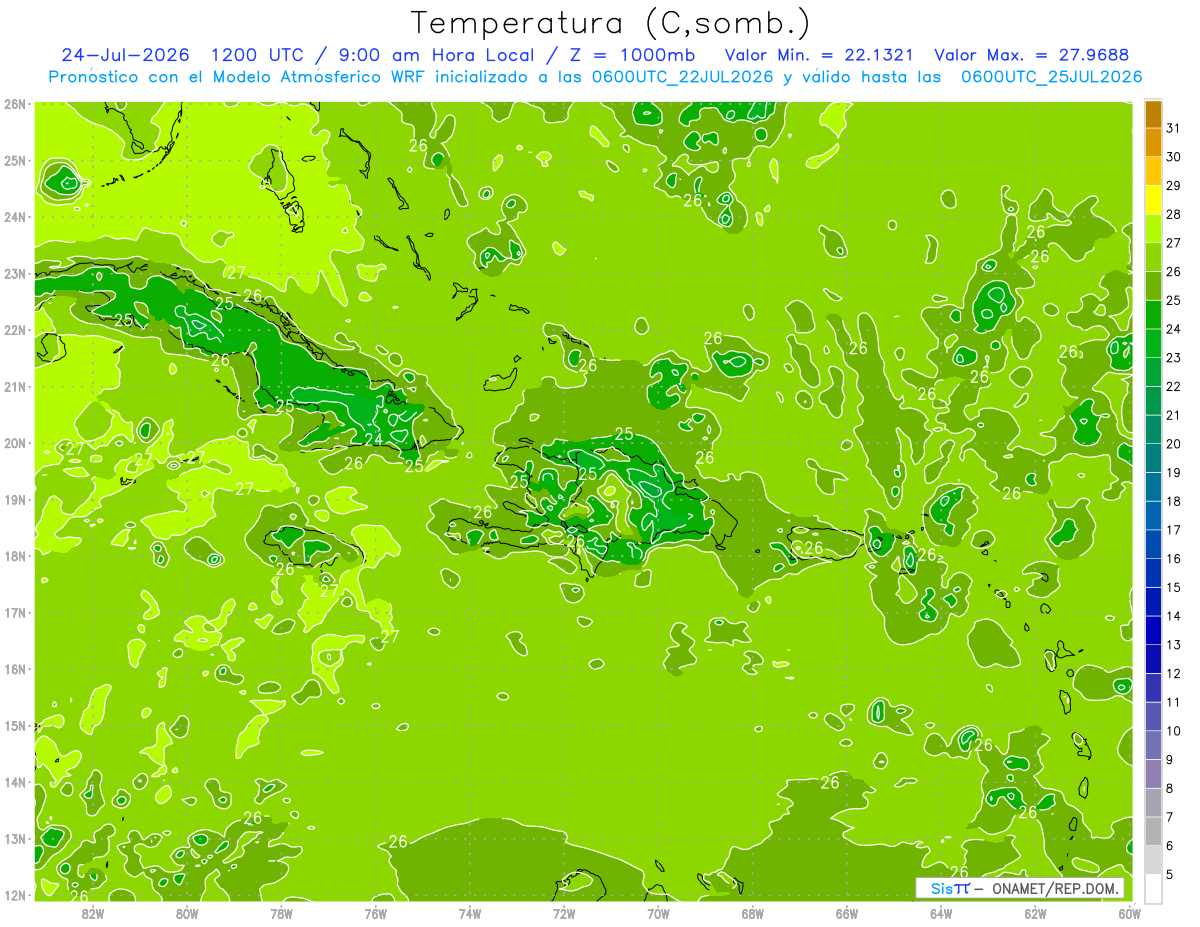Viewport: 1200px width, 927px height.
Task: Click the longitude label "62W"
Action: click(1035, 913)
